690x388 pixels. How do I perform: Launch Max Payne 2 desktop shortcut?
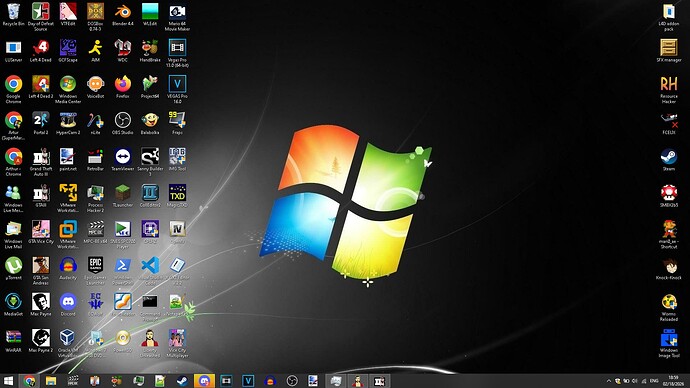(40, 341)
